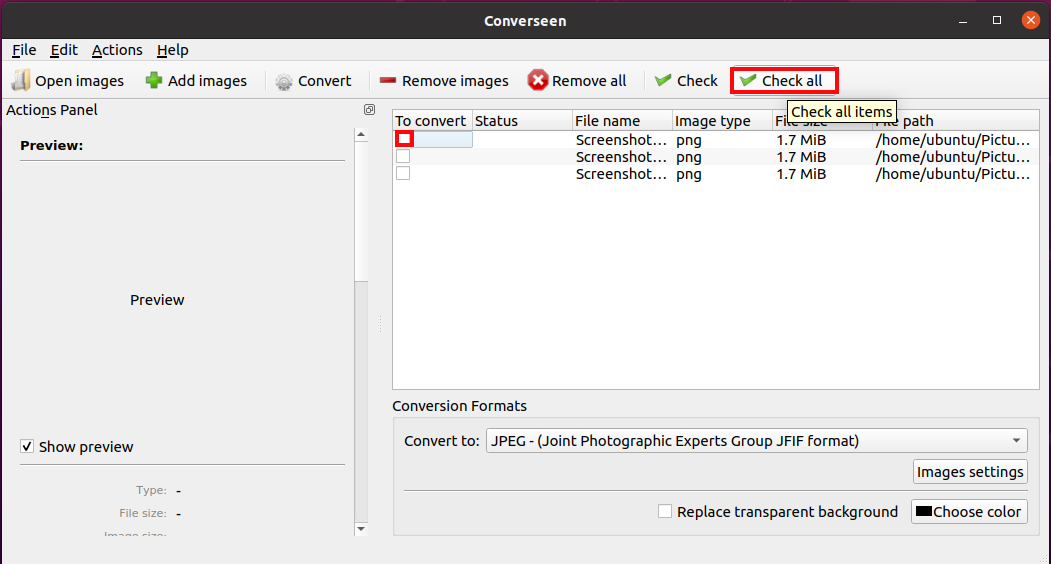The width and height of the screenshot is (1051, 564).
Task: Click the Open images toolbar icon
Action: (x=21, y=80)
